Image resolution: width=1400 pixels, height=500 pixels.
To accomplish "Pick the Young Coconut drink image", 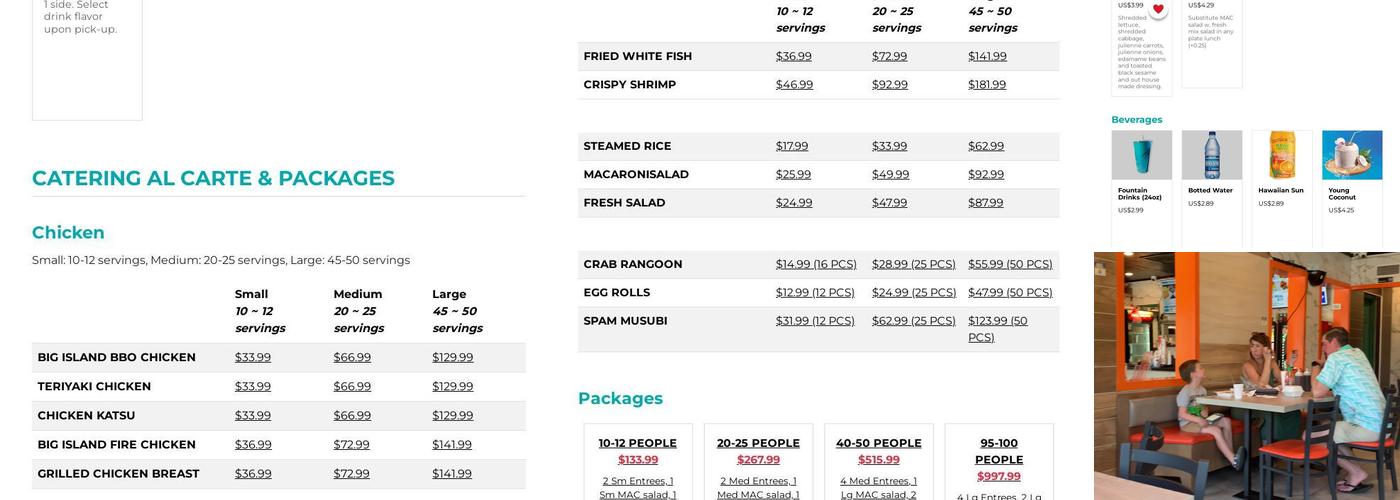I will [1352, 155].
